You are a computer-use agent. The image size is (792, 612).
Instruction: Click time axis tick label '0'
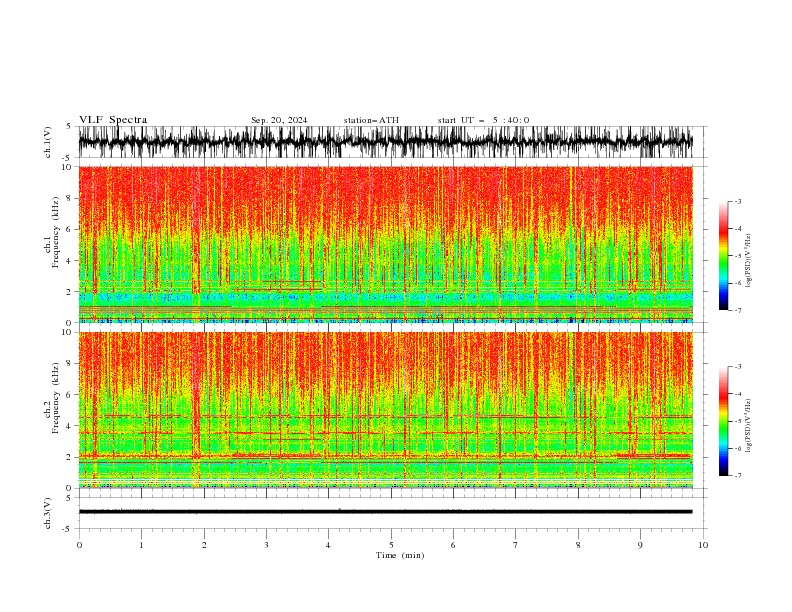tap(79, 545)
